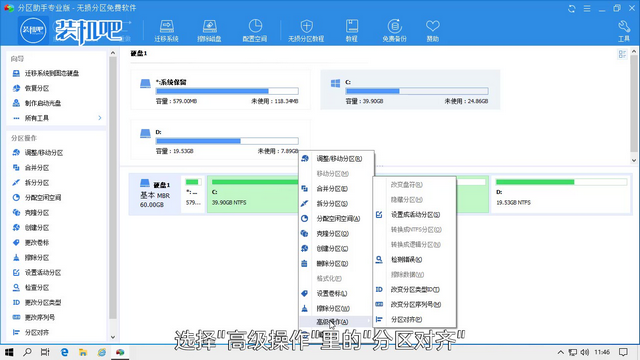Viewport: 640px width, 360px height.
Task: Choose 检测错误 in the submenu
Action: (x=415, y=259)
